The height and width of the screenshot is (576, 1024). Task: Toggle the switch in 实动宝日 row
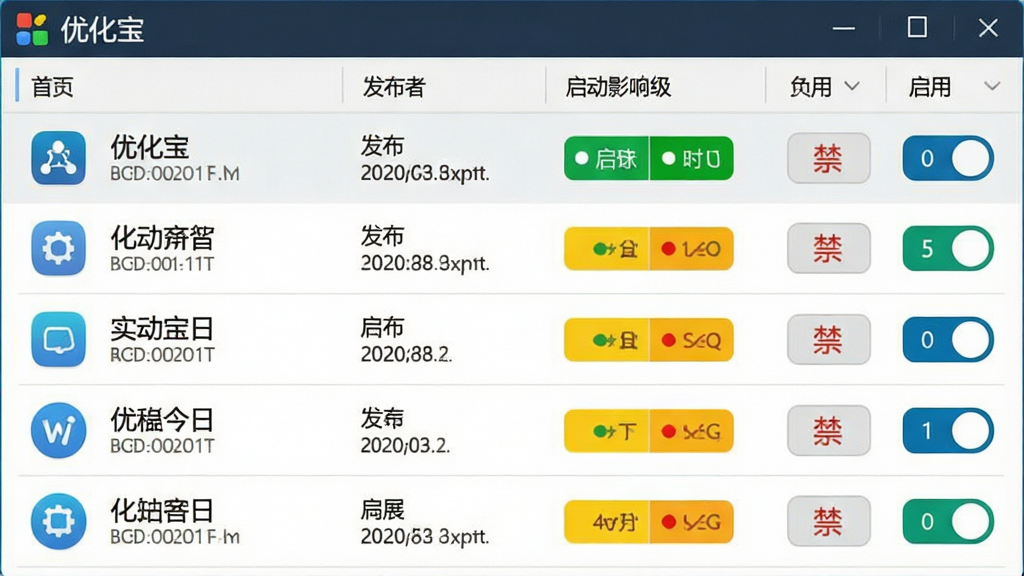[x=948, y=340]
